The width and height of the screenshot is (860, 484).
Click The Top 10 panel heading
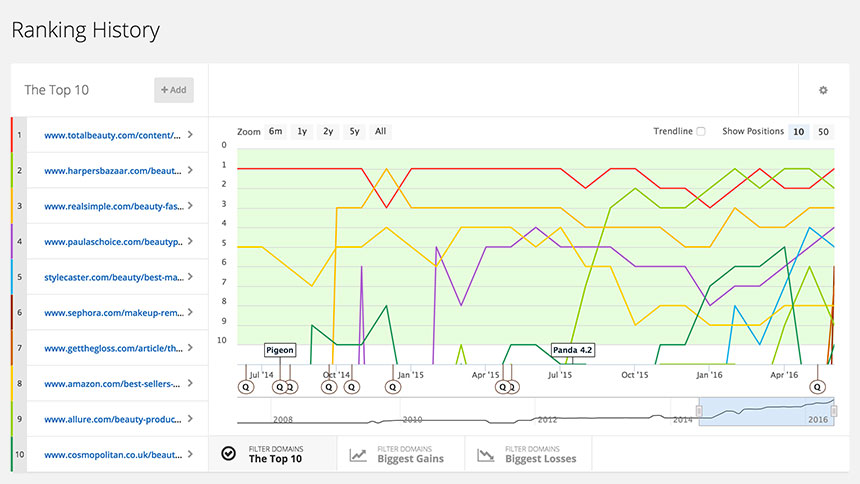pyautogui.click(x=56, y=90)
